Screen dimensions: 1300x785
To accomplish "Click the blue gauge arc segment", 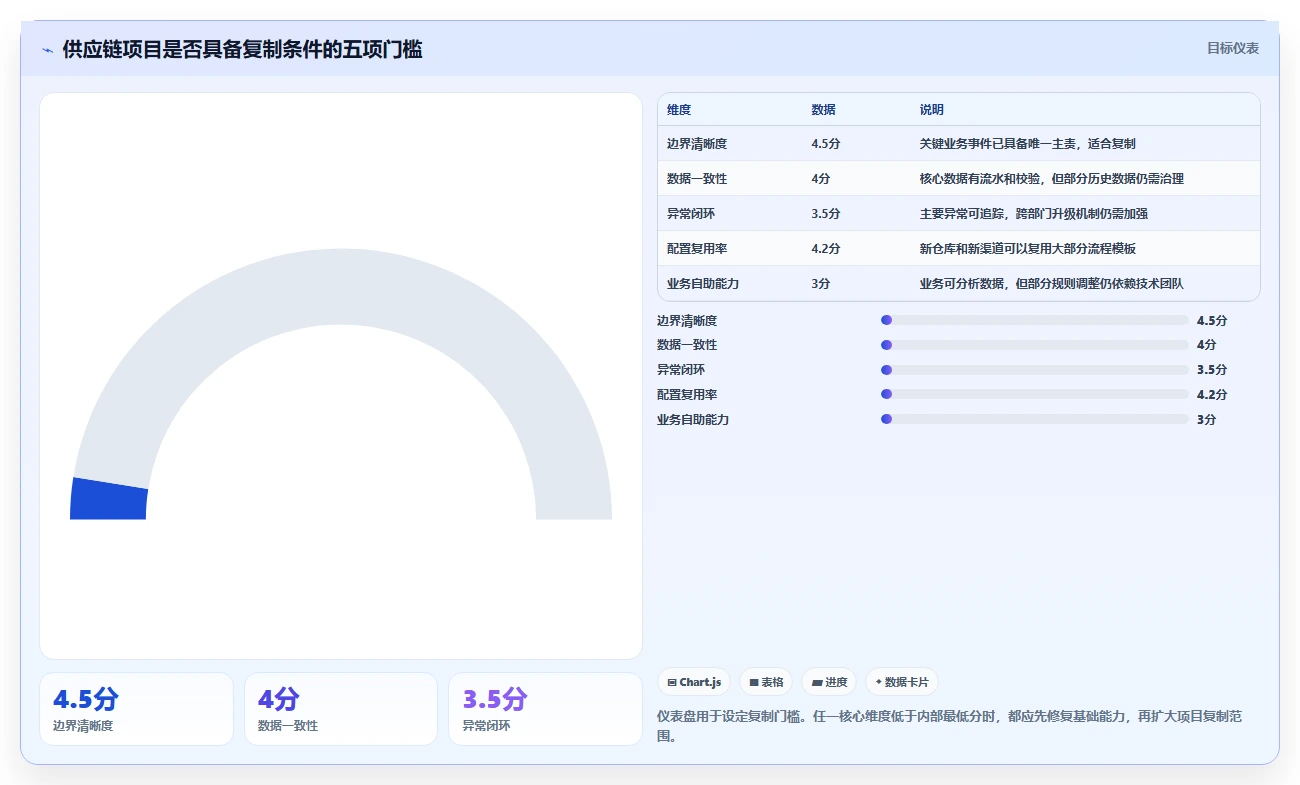I will pyautogui.click(x=109, y=499).
